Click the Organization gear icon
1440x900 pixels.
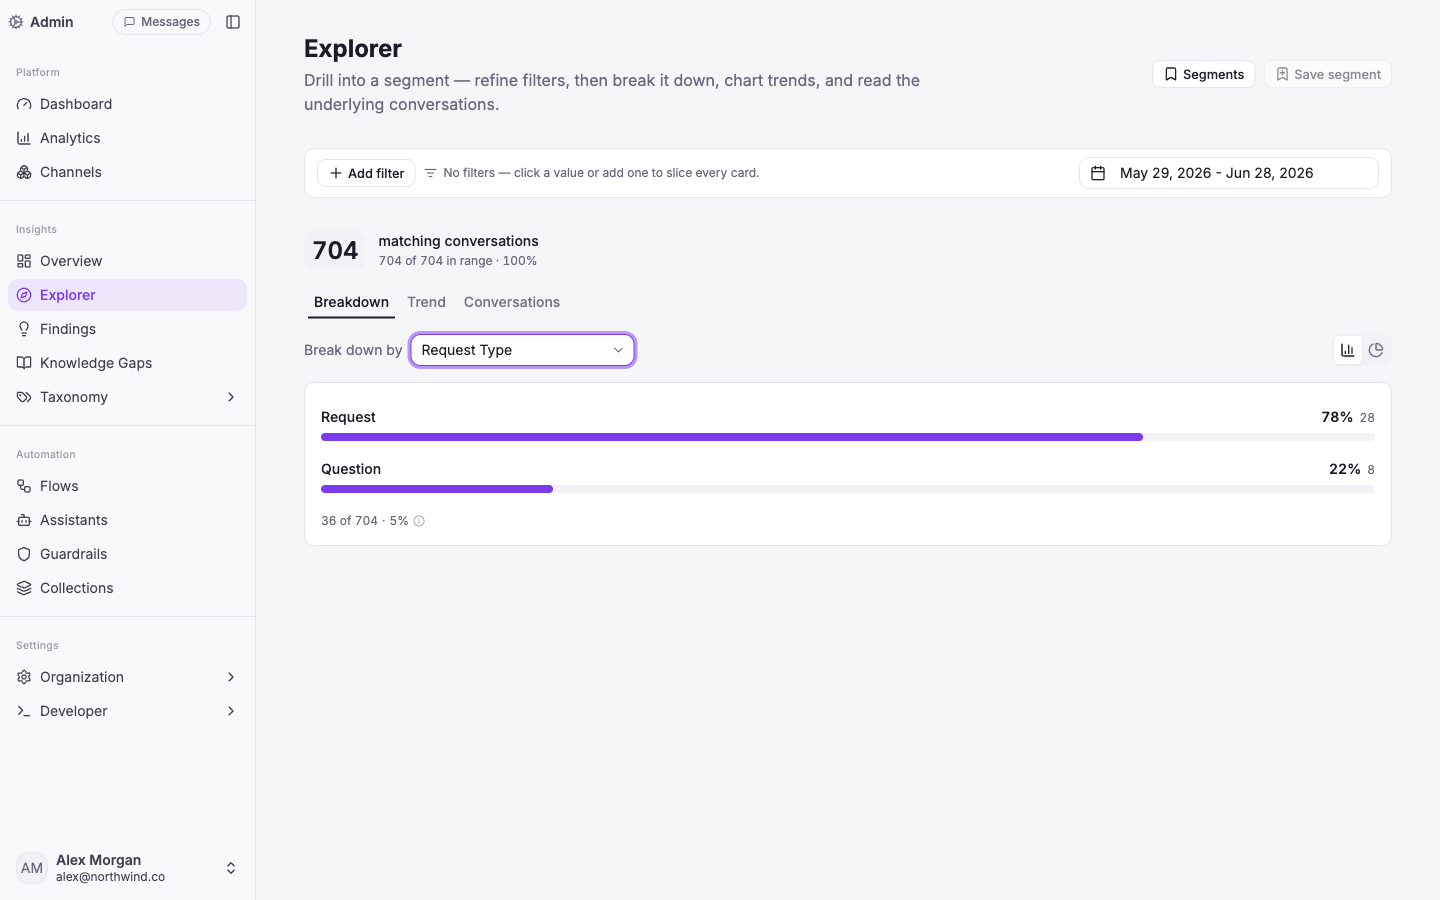tap(24, 677)
